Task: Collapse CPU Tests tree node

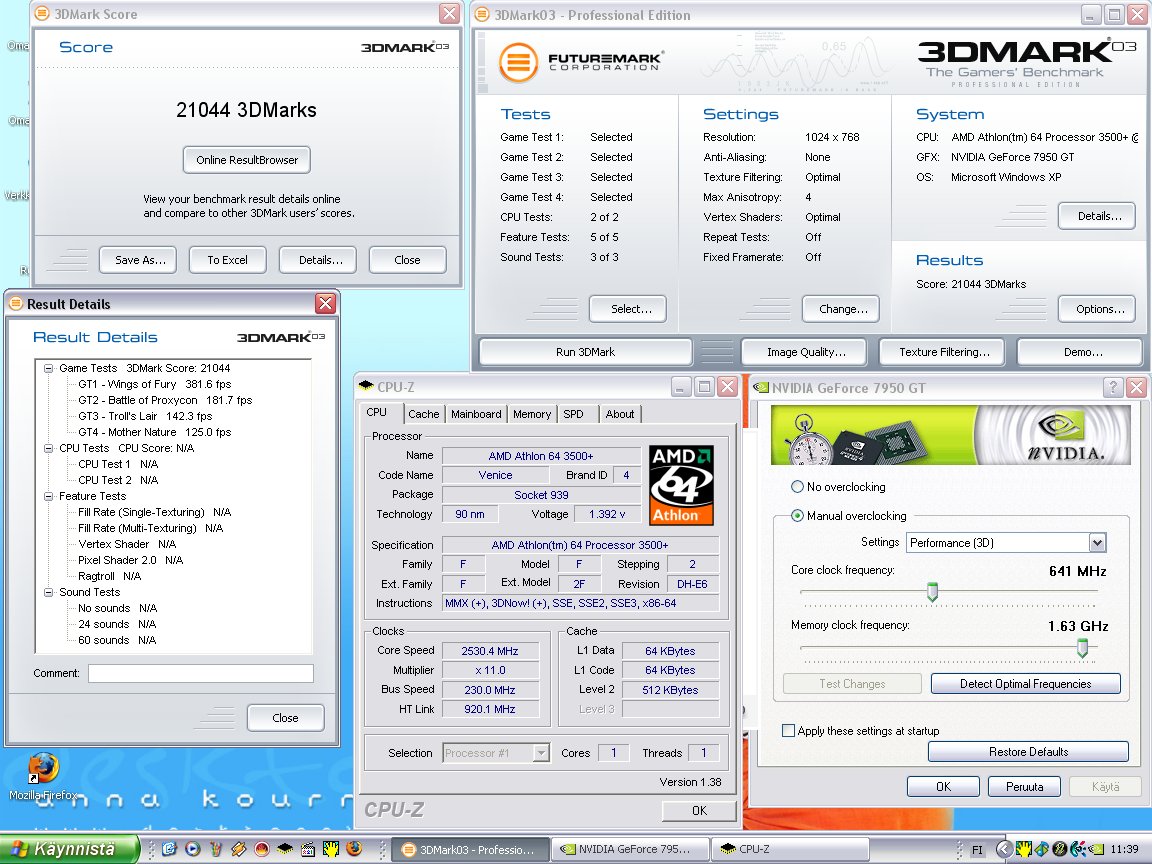Action: tap(48, 448)
